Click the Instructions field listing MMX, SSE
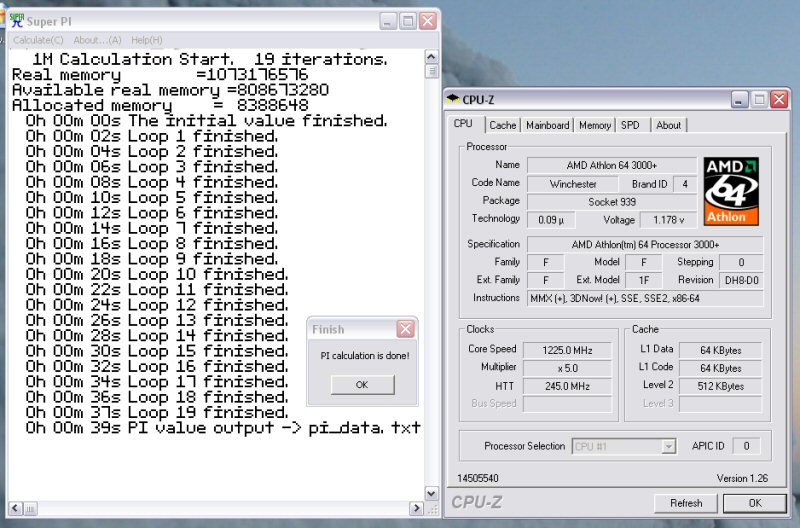Image resolution: width=800 pixels, height=528 pixels. (x=645, y=298)
